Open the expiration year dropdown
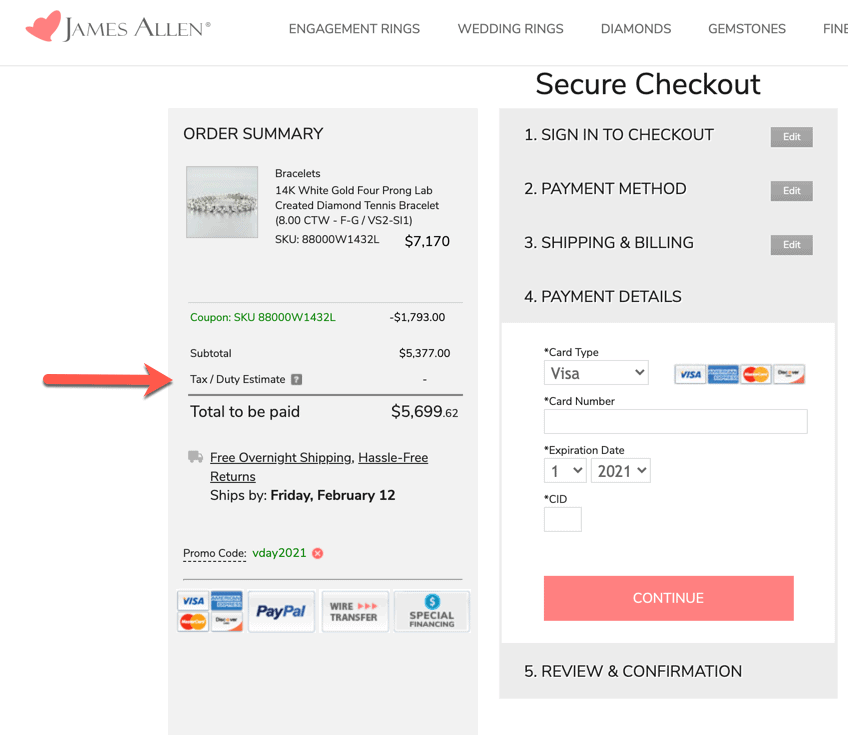Image resolution: width=848 pixels, height=735 pixels. pos(620,471)
